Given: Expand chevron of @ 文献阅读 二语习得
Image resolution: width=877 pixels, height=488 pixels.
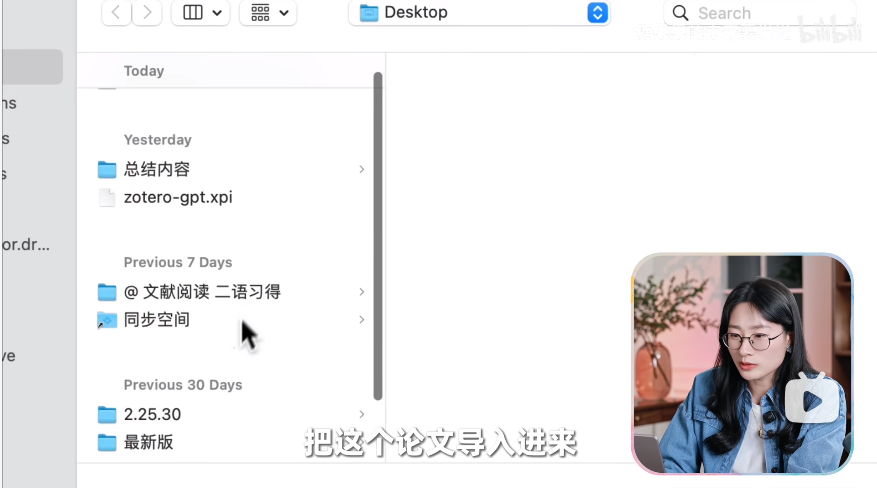Looking at the screenshot, I should click(362, 292).
